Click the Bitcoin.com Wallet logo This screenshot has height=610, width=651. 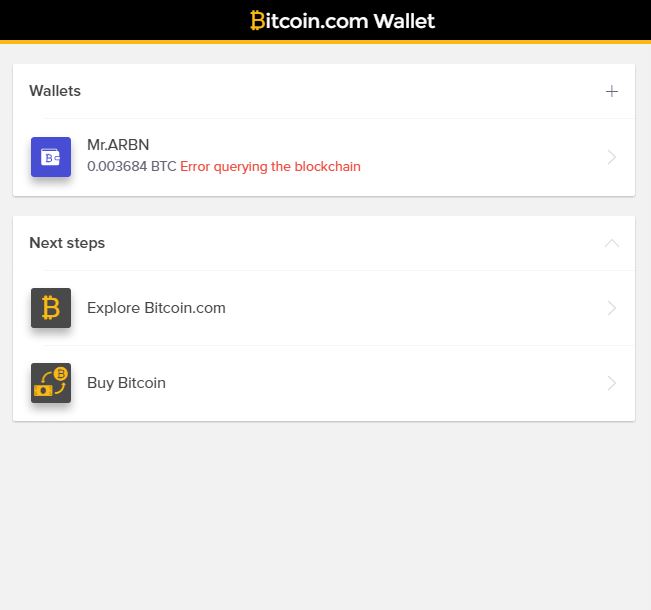click(x=343, y=21)
